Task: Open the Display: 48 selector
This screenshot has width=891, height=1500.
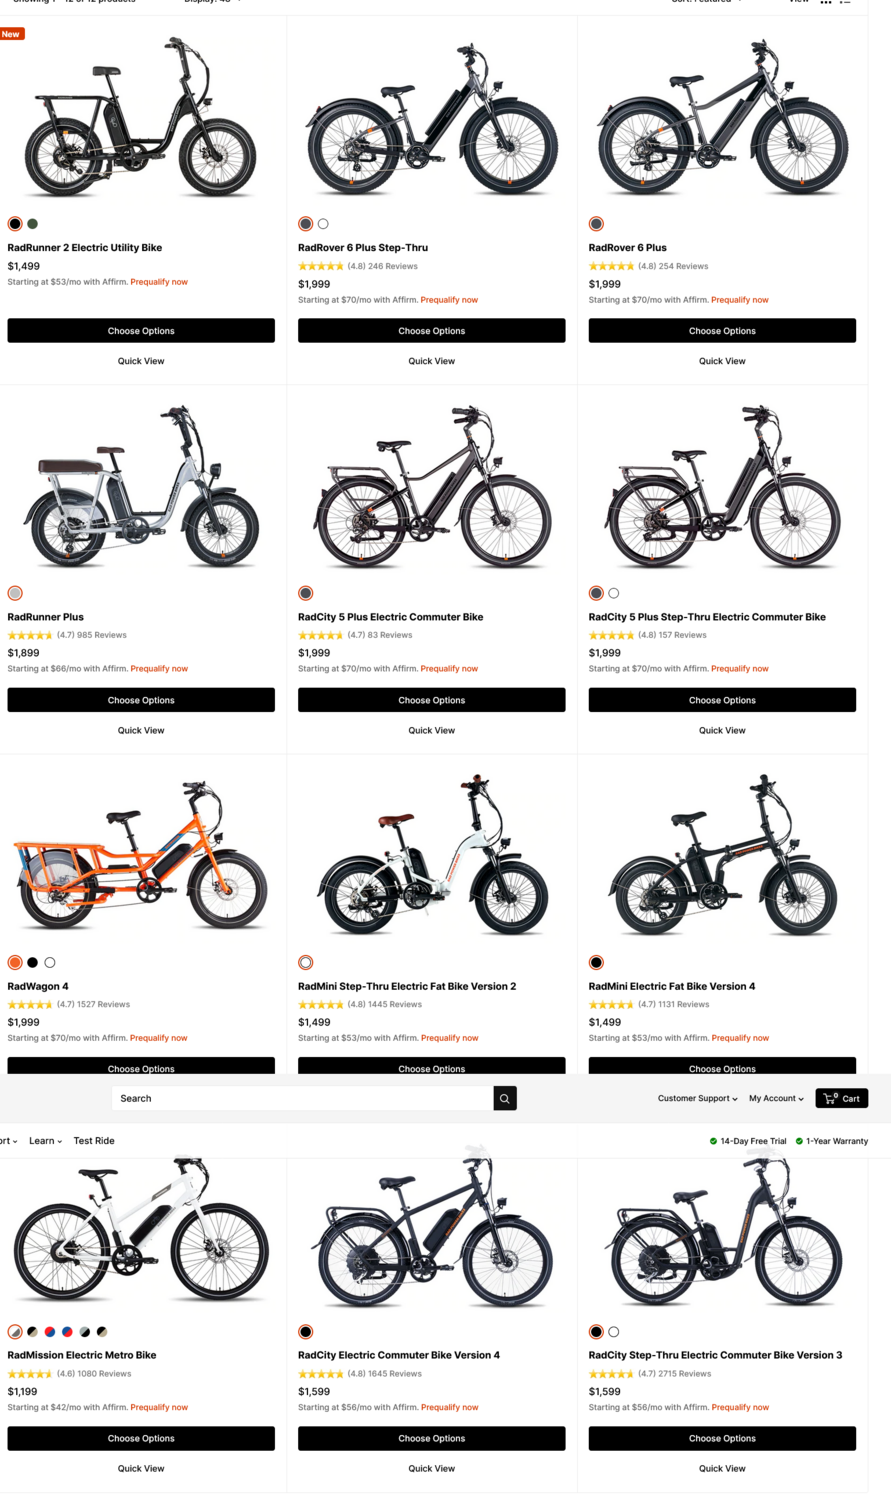Action: click(208, 2)
